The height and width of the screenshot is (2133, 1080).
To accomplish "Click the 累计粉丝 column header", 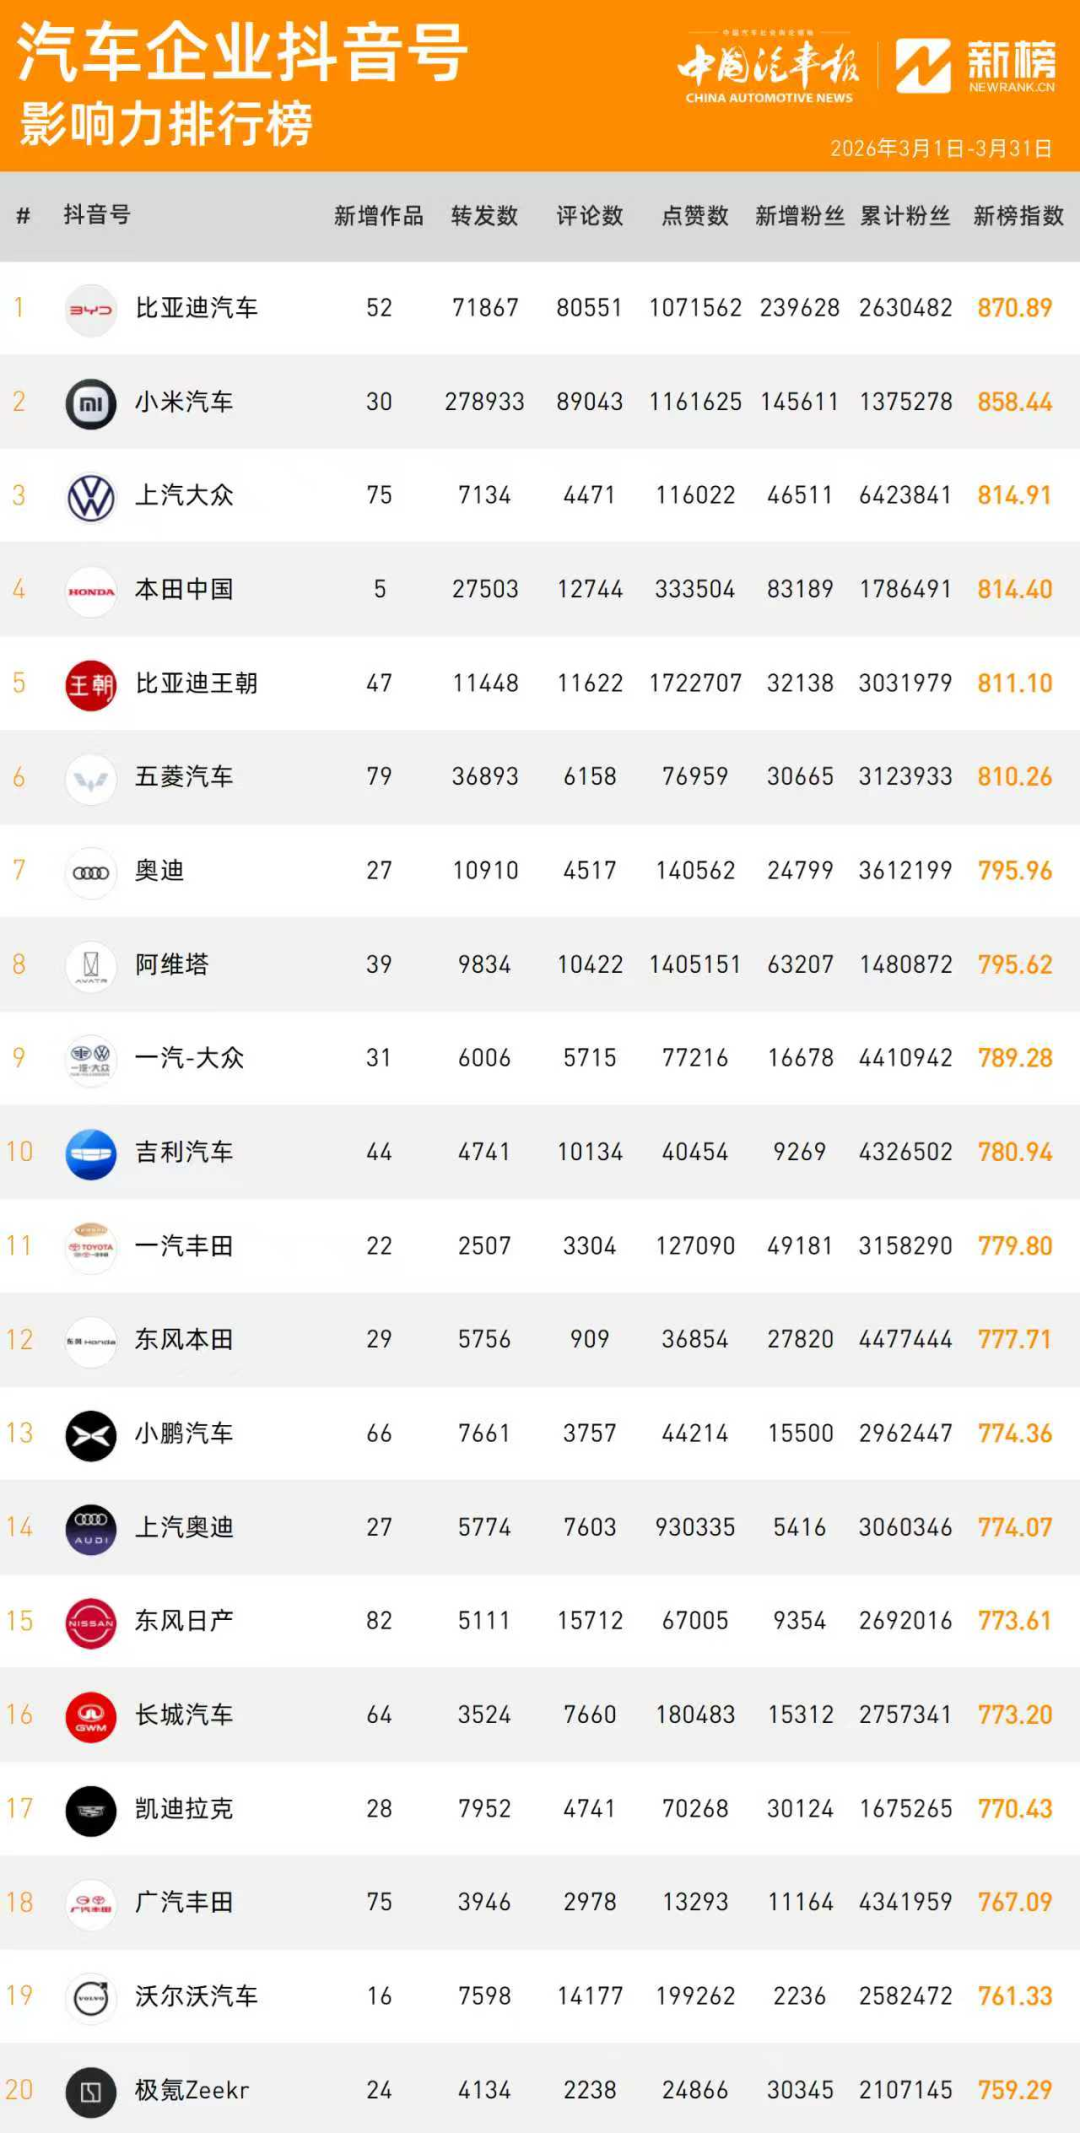I will 905,216.
